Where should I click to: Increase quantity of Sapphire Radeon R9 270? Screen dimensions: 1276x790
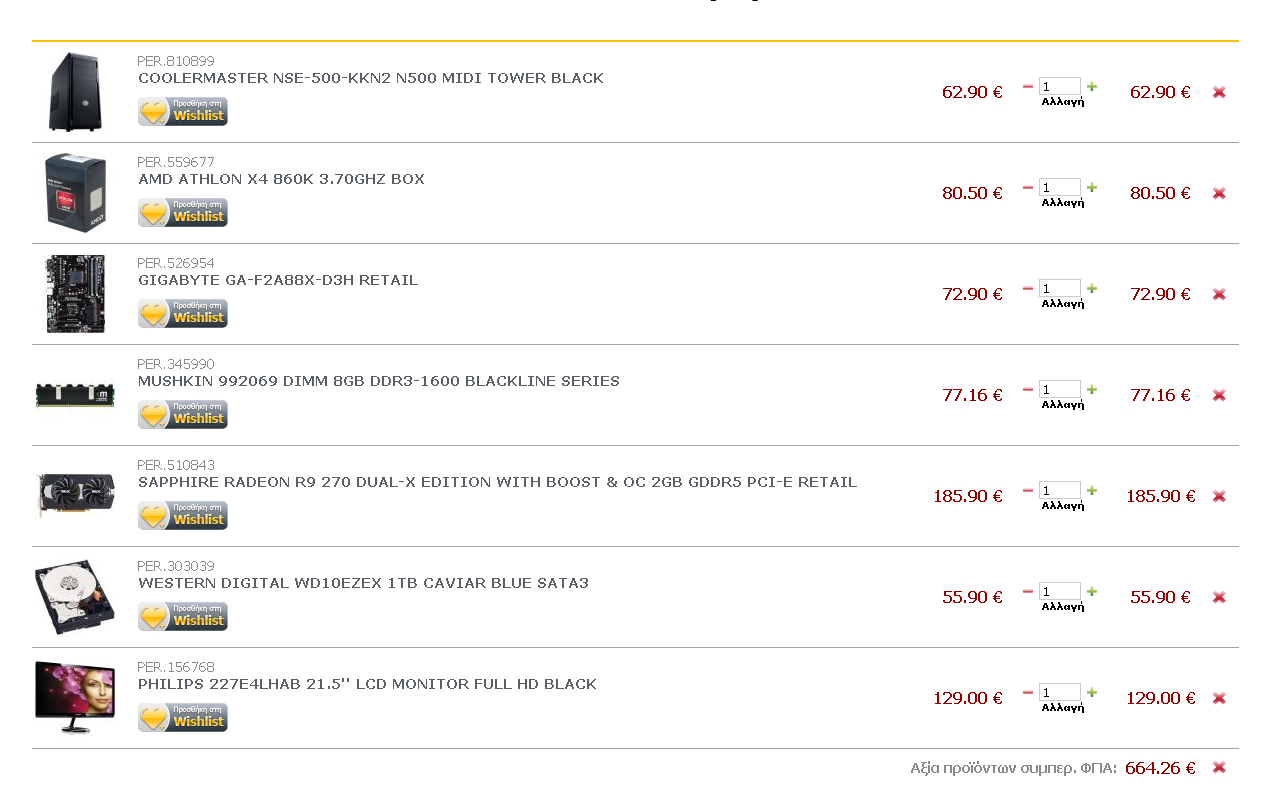point(1092,491)
